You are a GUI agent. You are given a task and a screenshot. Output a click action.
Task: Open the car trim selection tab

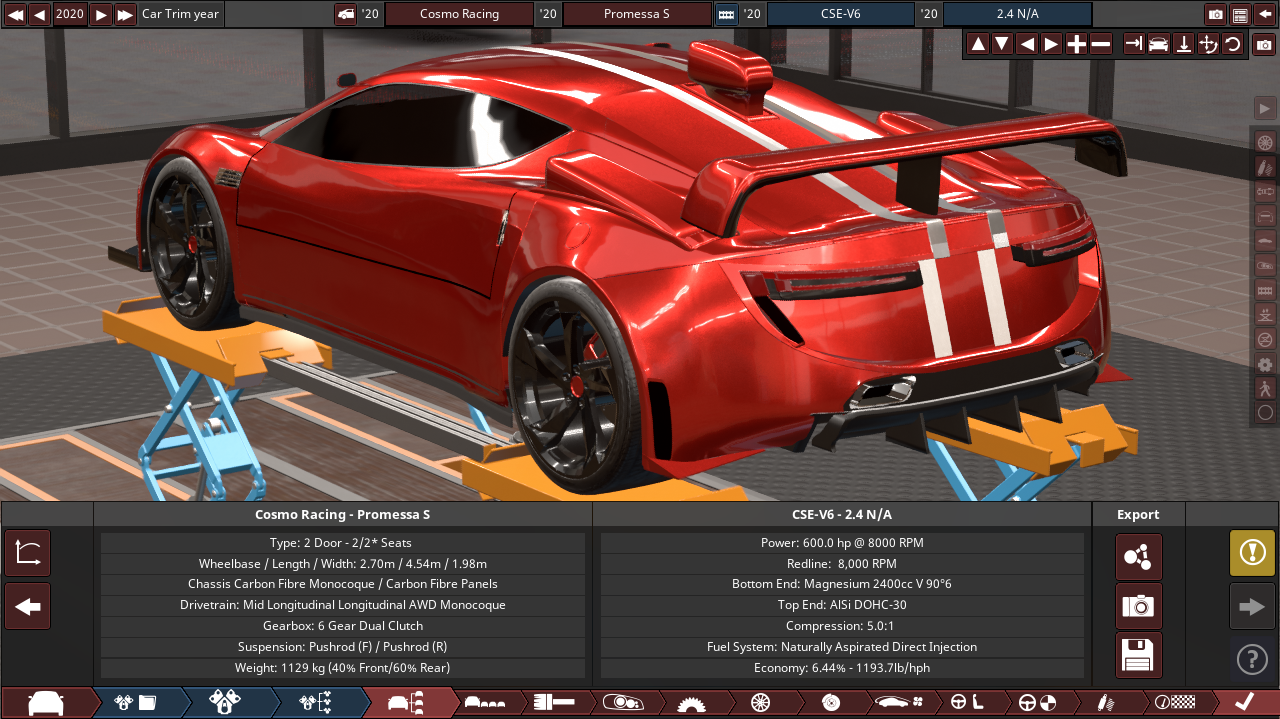(405, 703)
